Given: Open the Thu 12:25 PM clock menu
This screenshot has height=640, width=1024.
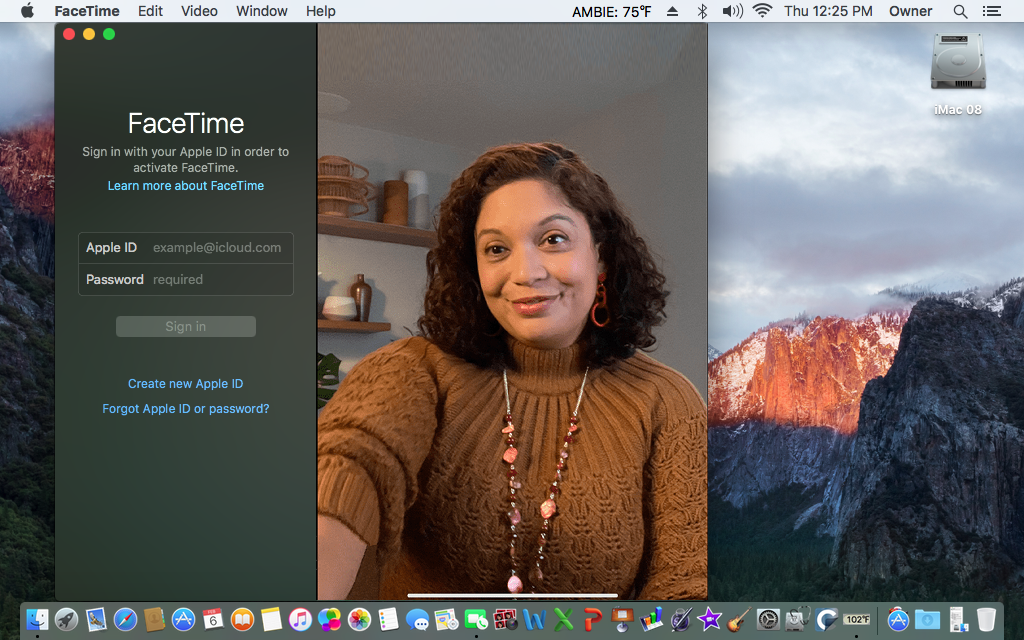Looking at the screenshot, I should tap(828, 11).
